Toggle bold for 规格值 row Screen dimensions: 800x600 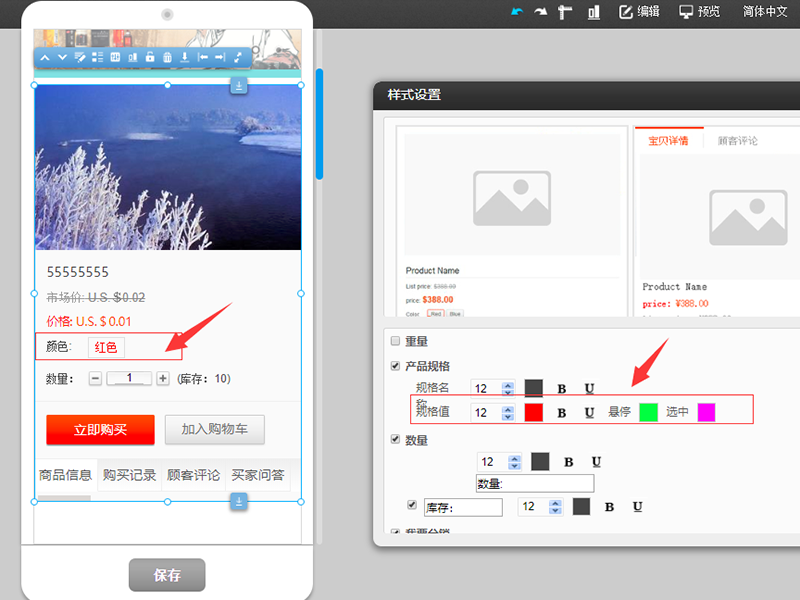(x=561, y=412)
